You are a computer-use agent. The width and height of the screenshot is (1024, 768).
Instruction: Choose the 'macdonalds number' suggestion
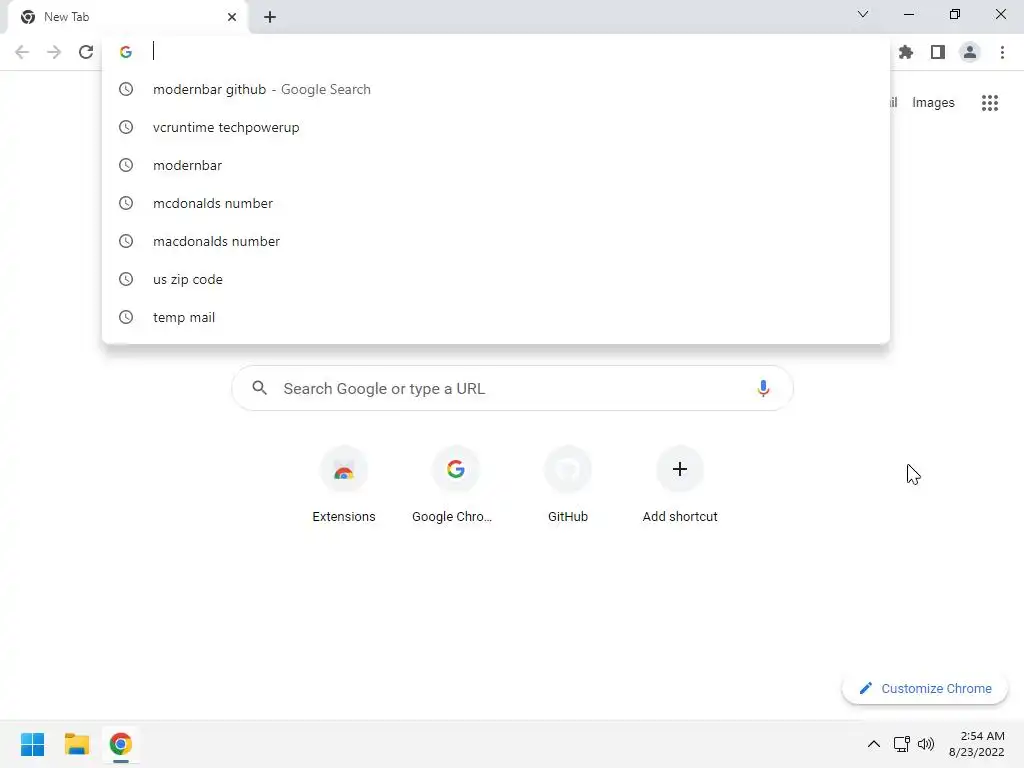496,241
